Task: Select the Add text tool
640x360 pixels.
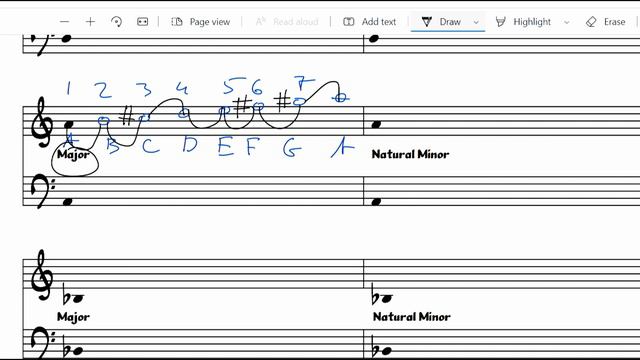Action: pyautogui.click(x=370, y=22)
